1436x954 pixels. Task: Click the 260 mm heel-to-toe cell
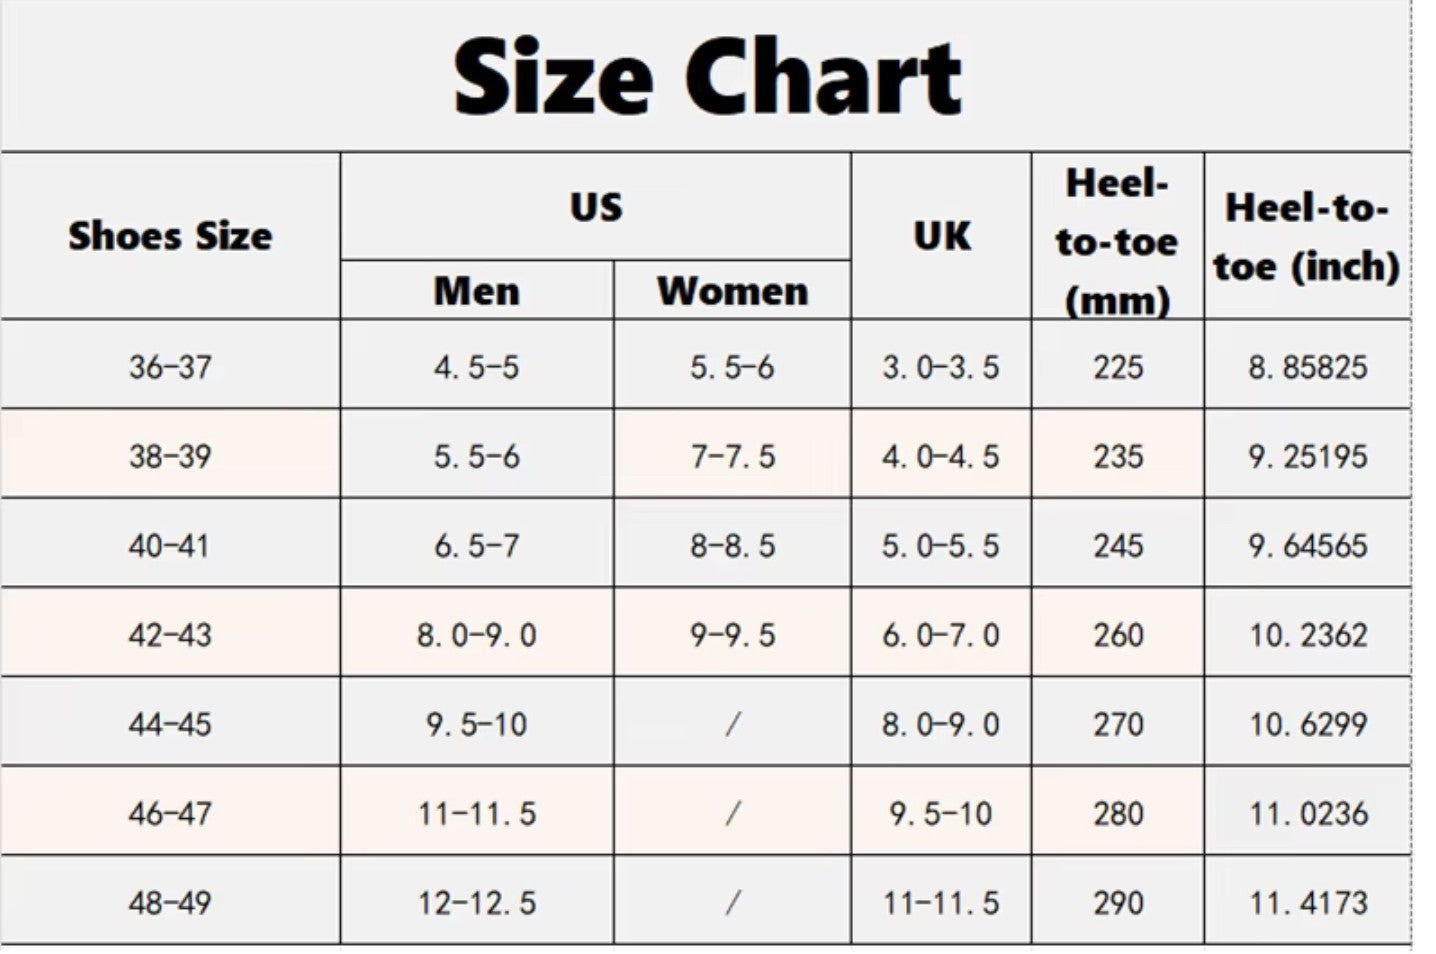click(1117, 634)
